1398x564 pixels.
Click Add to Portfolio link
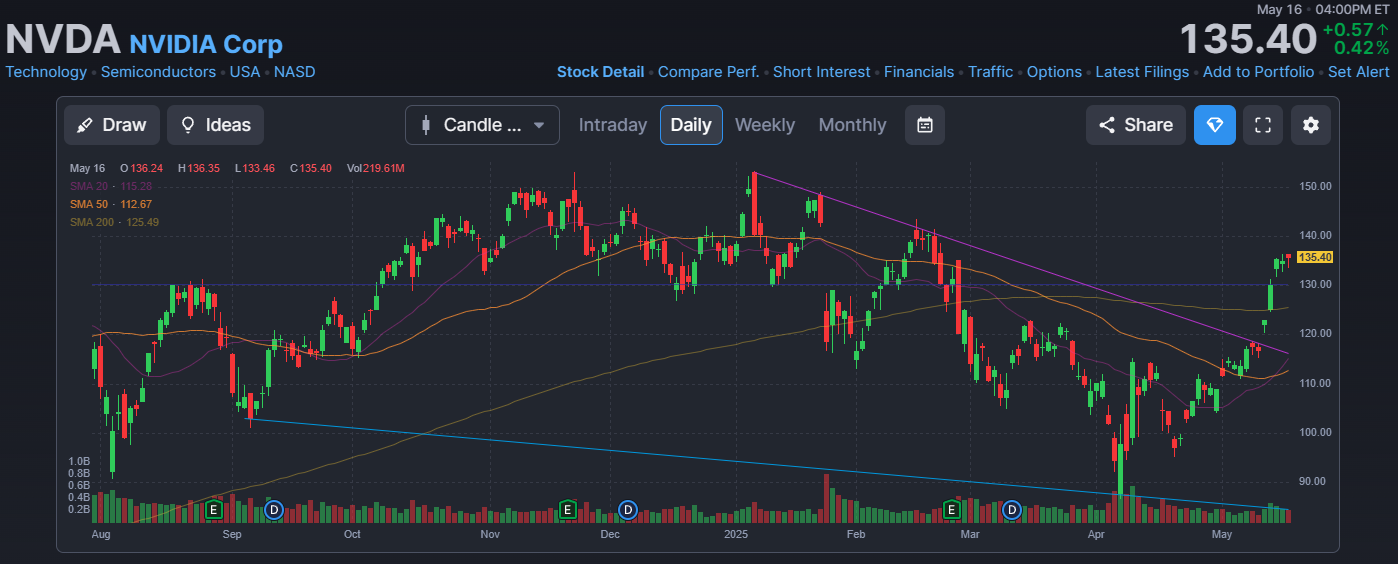(1259, 72)
